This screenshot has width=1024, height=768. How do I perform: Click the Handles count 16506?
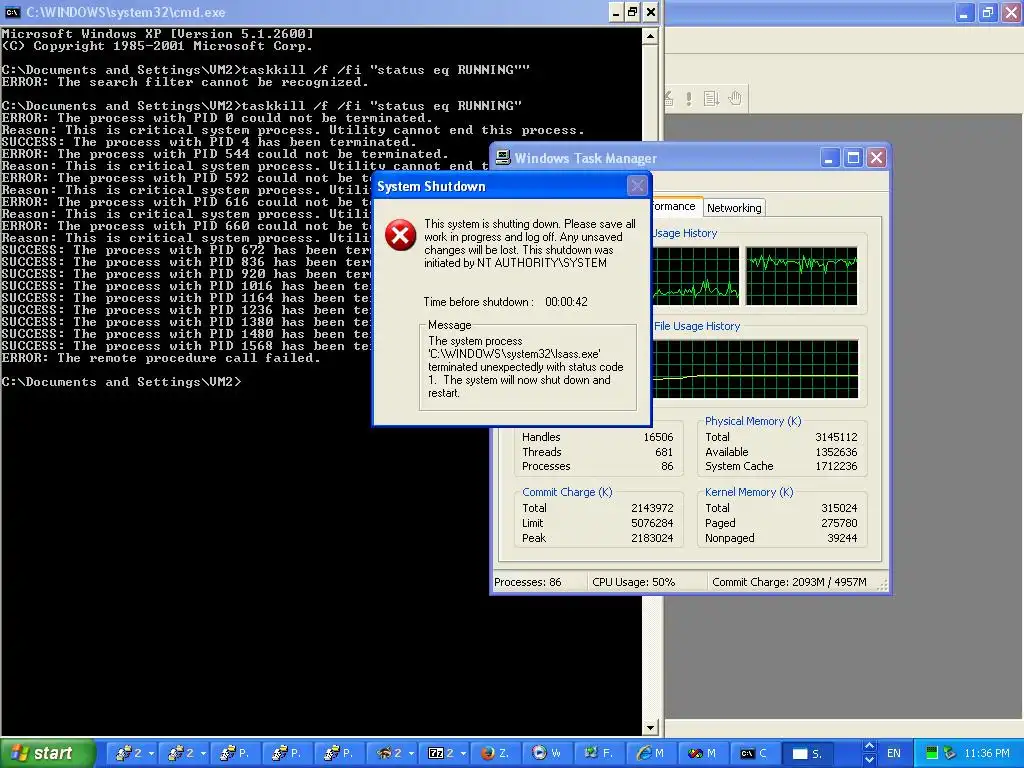[x=658, y=437]
